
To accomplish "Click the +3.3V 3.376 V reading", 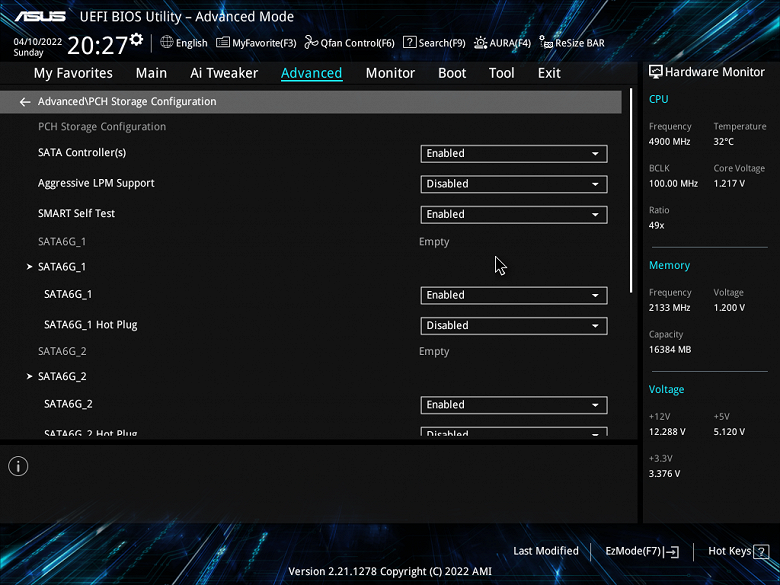I will click(x=664, y=474).
